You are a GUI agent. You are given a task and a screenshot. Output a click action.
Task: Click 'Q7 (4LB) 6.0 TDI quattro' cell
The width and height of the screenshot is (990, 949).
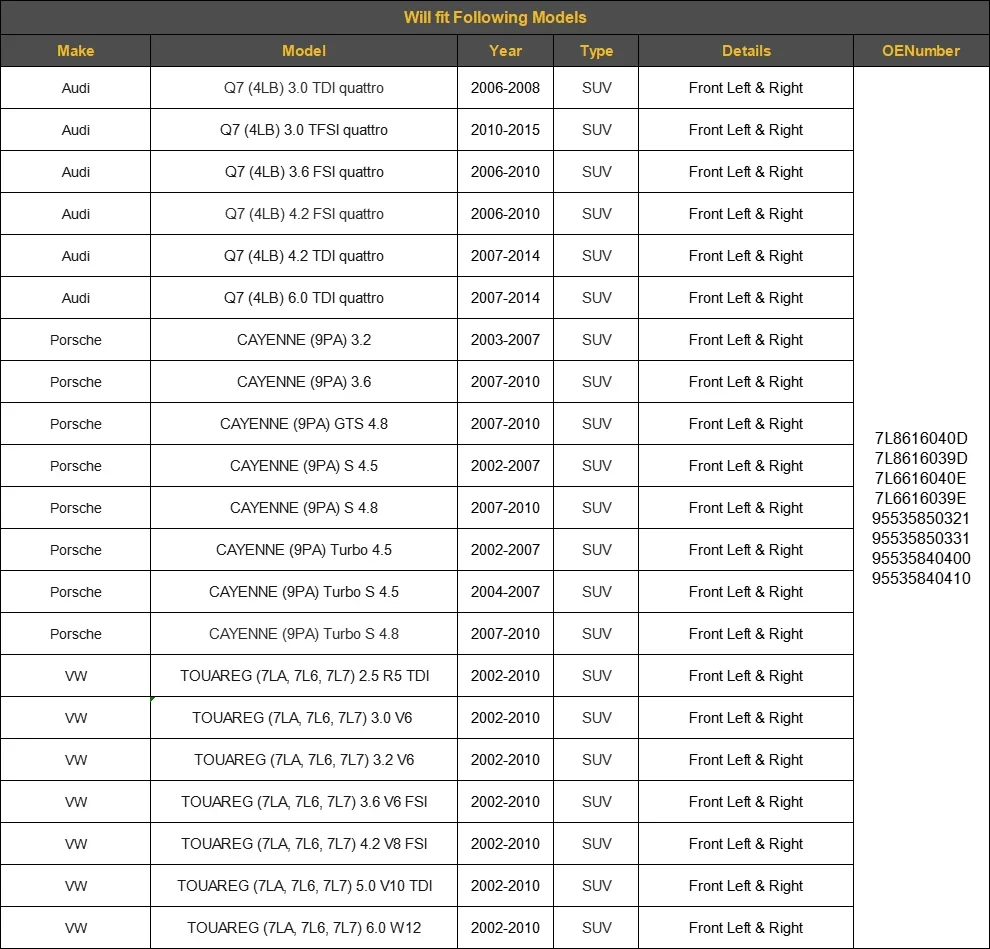coord(304,298)
